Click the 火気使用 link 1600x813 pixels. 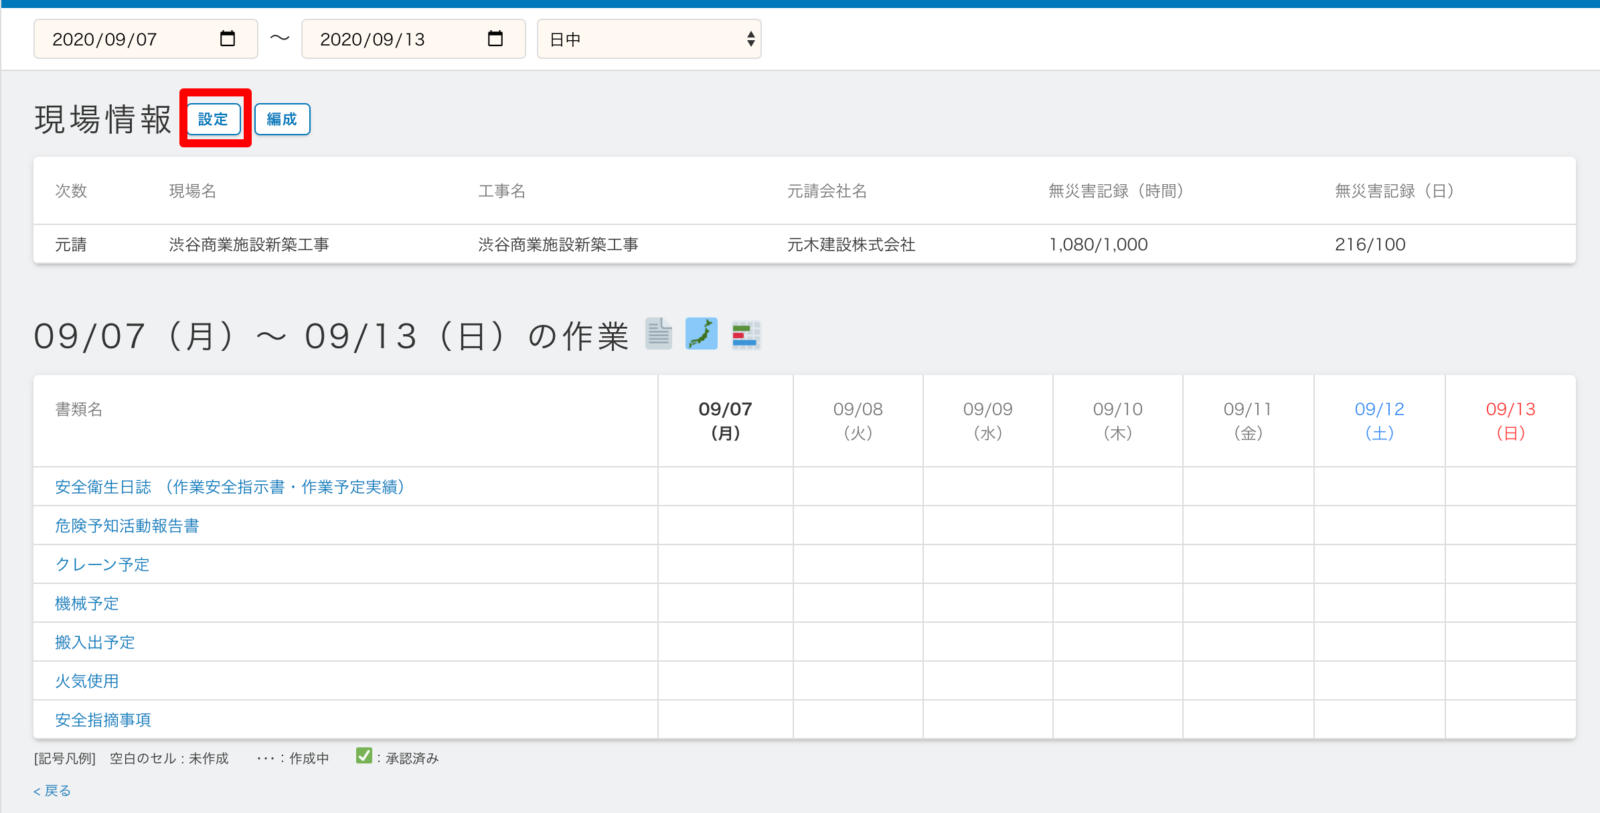[87, 681]
